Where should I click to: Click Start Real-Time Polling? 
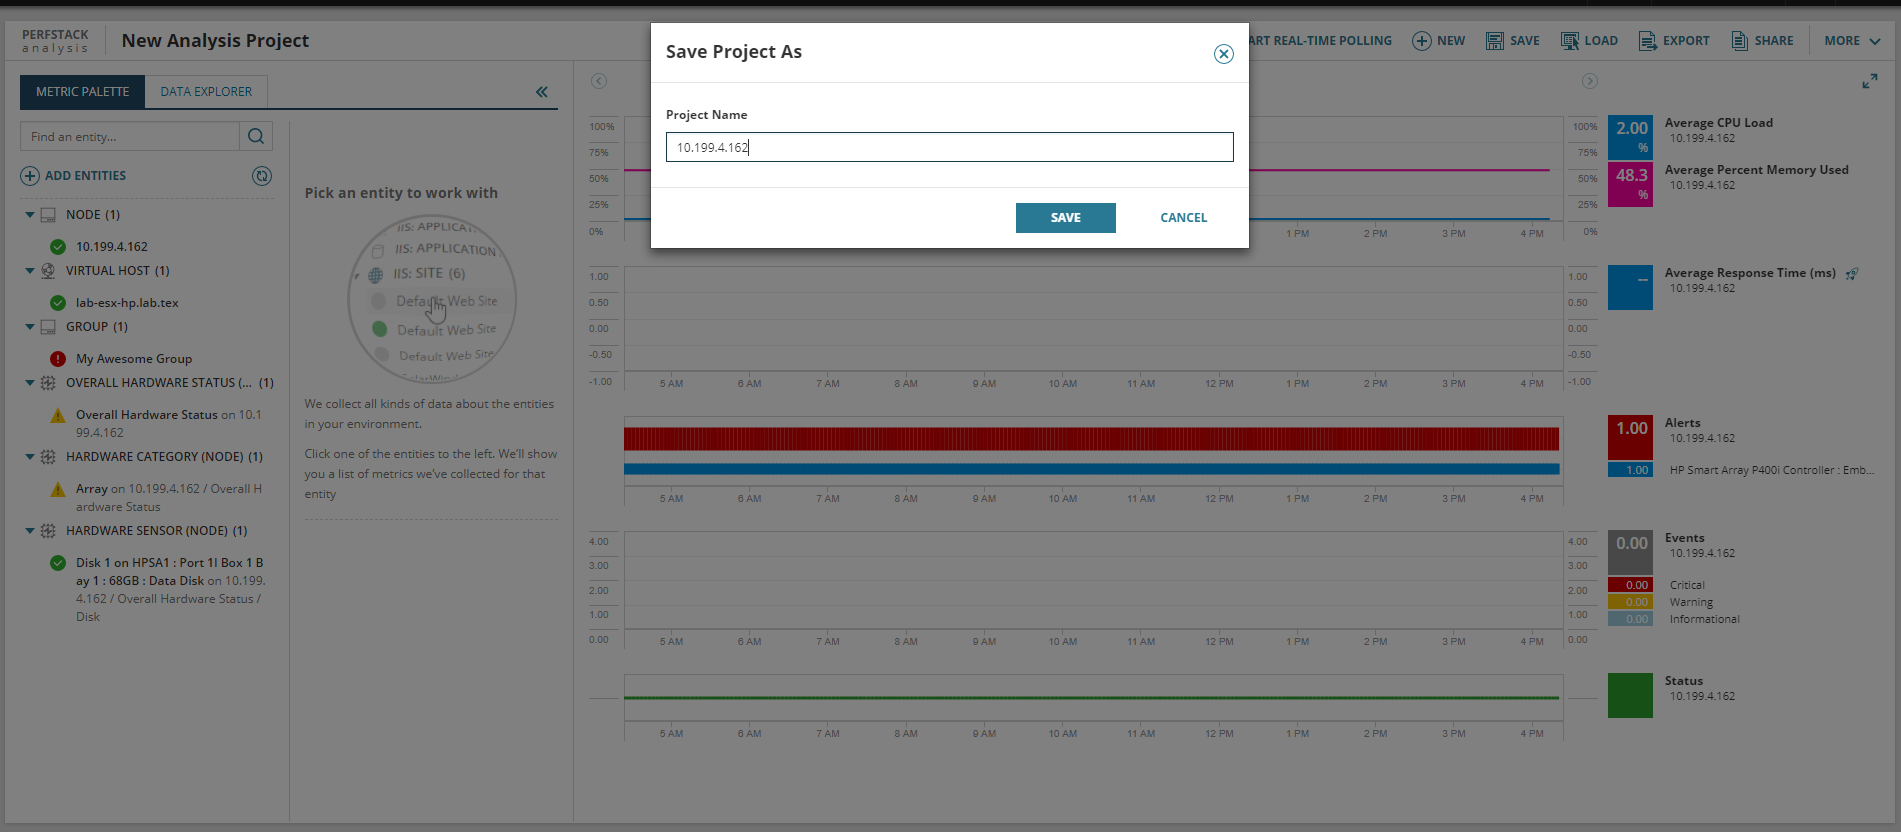(x=1320, y=41)
